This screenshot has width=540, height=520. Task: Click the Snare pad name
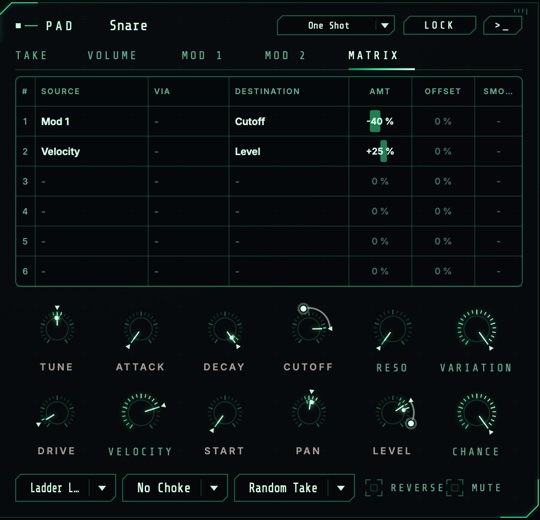[128, 25]
